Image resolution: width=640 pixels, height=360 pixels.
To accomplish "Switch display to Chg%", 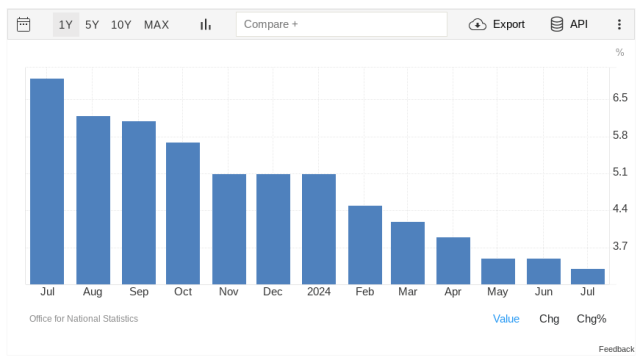I will click(591, 319).
